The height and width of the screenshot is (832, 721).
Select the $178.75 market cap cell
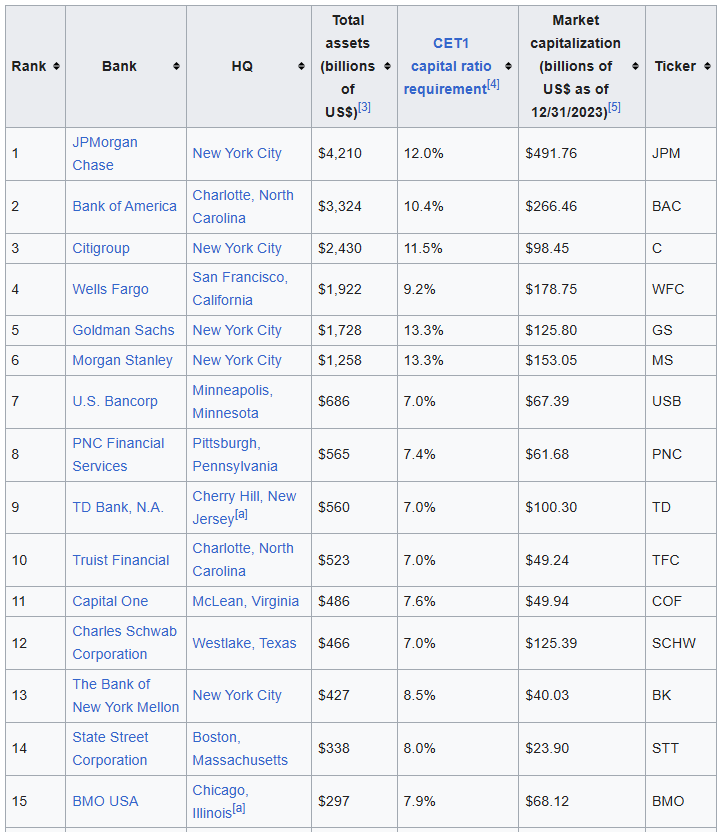pos(582,289)
